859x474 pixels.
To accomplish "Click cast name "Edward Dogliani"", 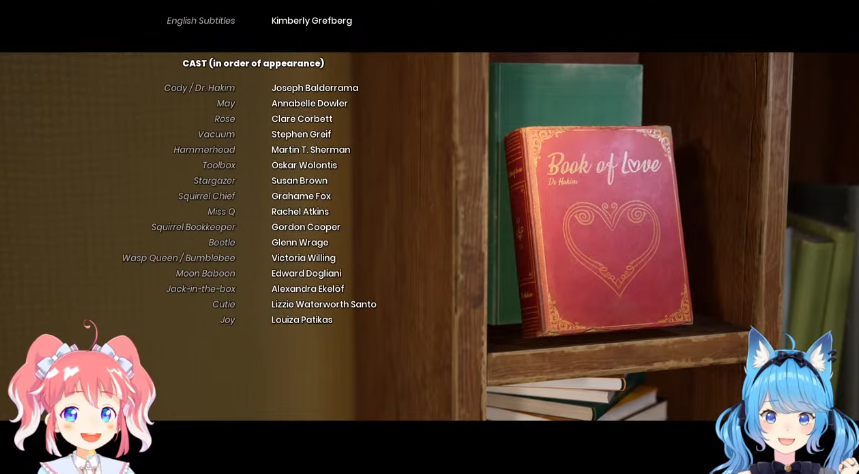I will click(x=306, y=273).
